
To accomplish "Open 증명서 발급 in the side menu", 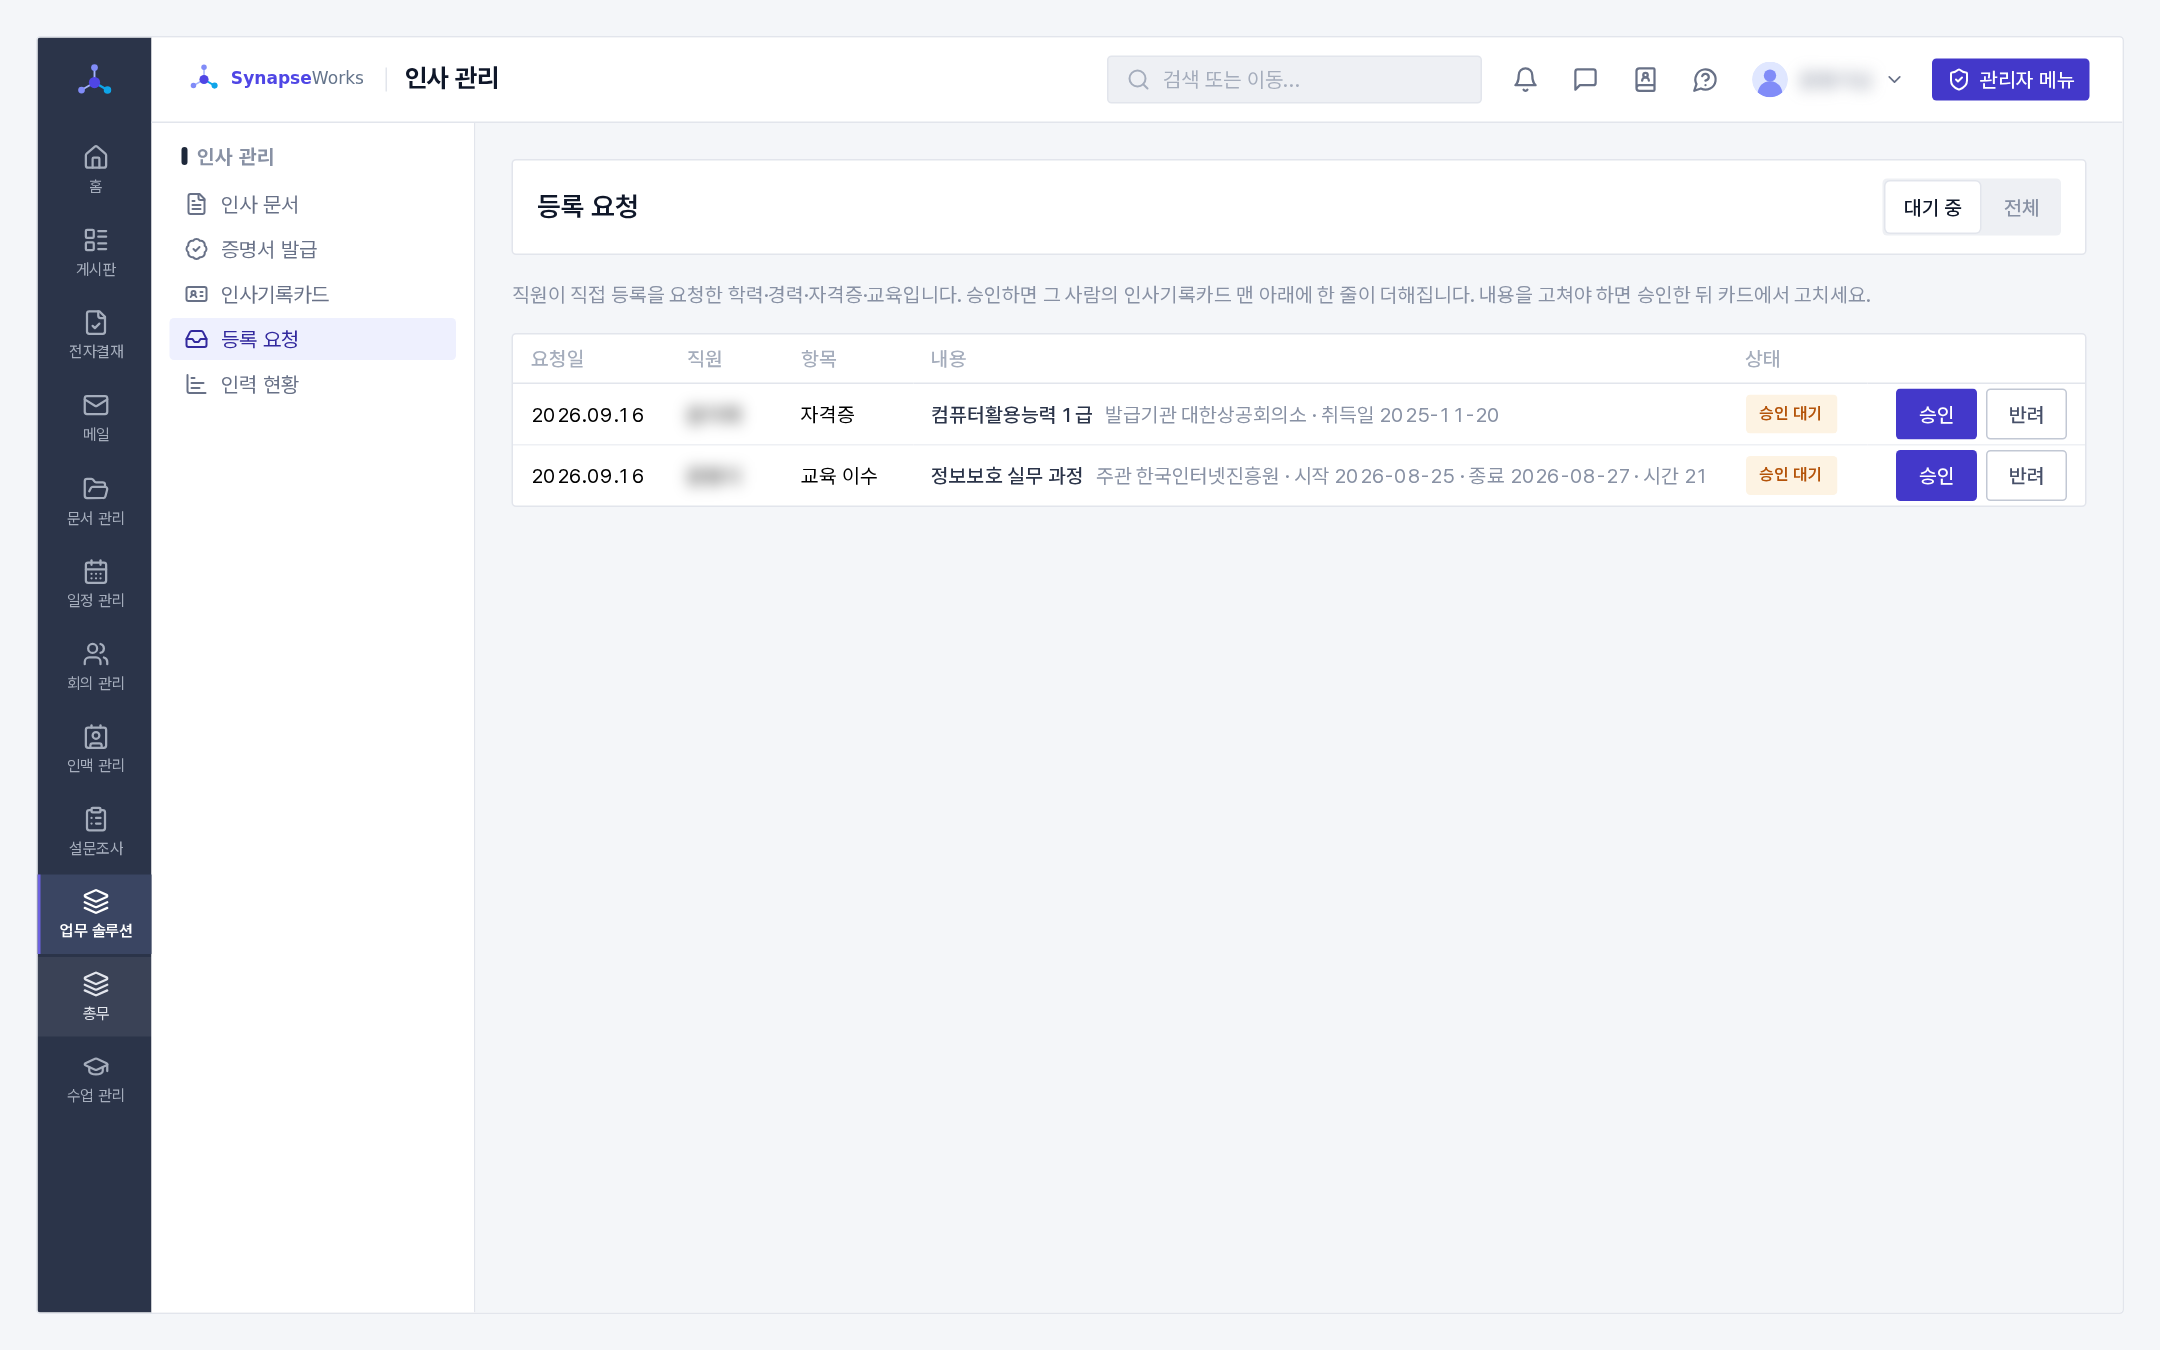I will [312, 249].
